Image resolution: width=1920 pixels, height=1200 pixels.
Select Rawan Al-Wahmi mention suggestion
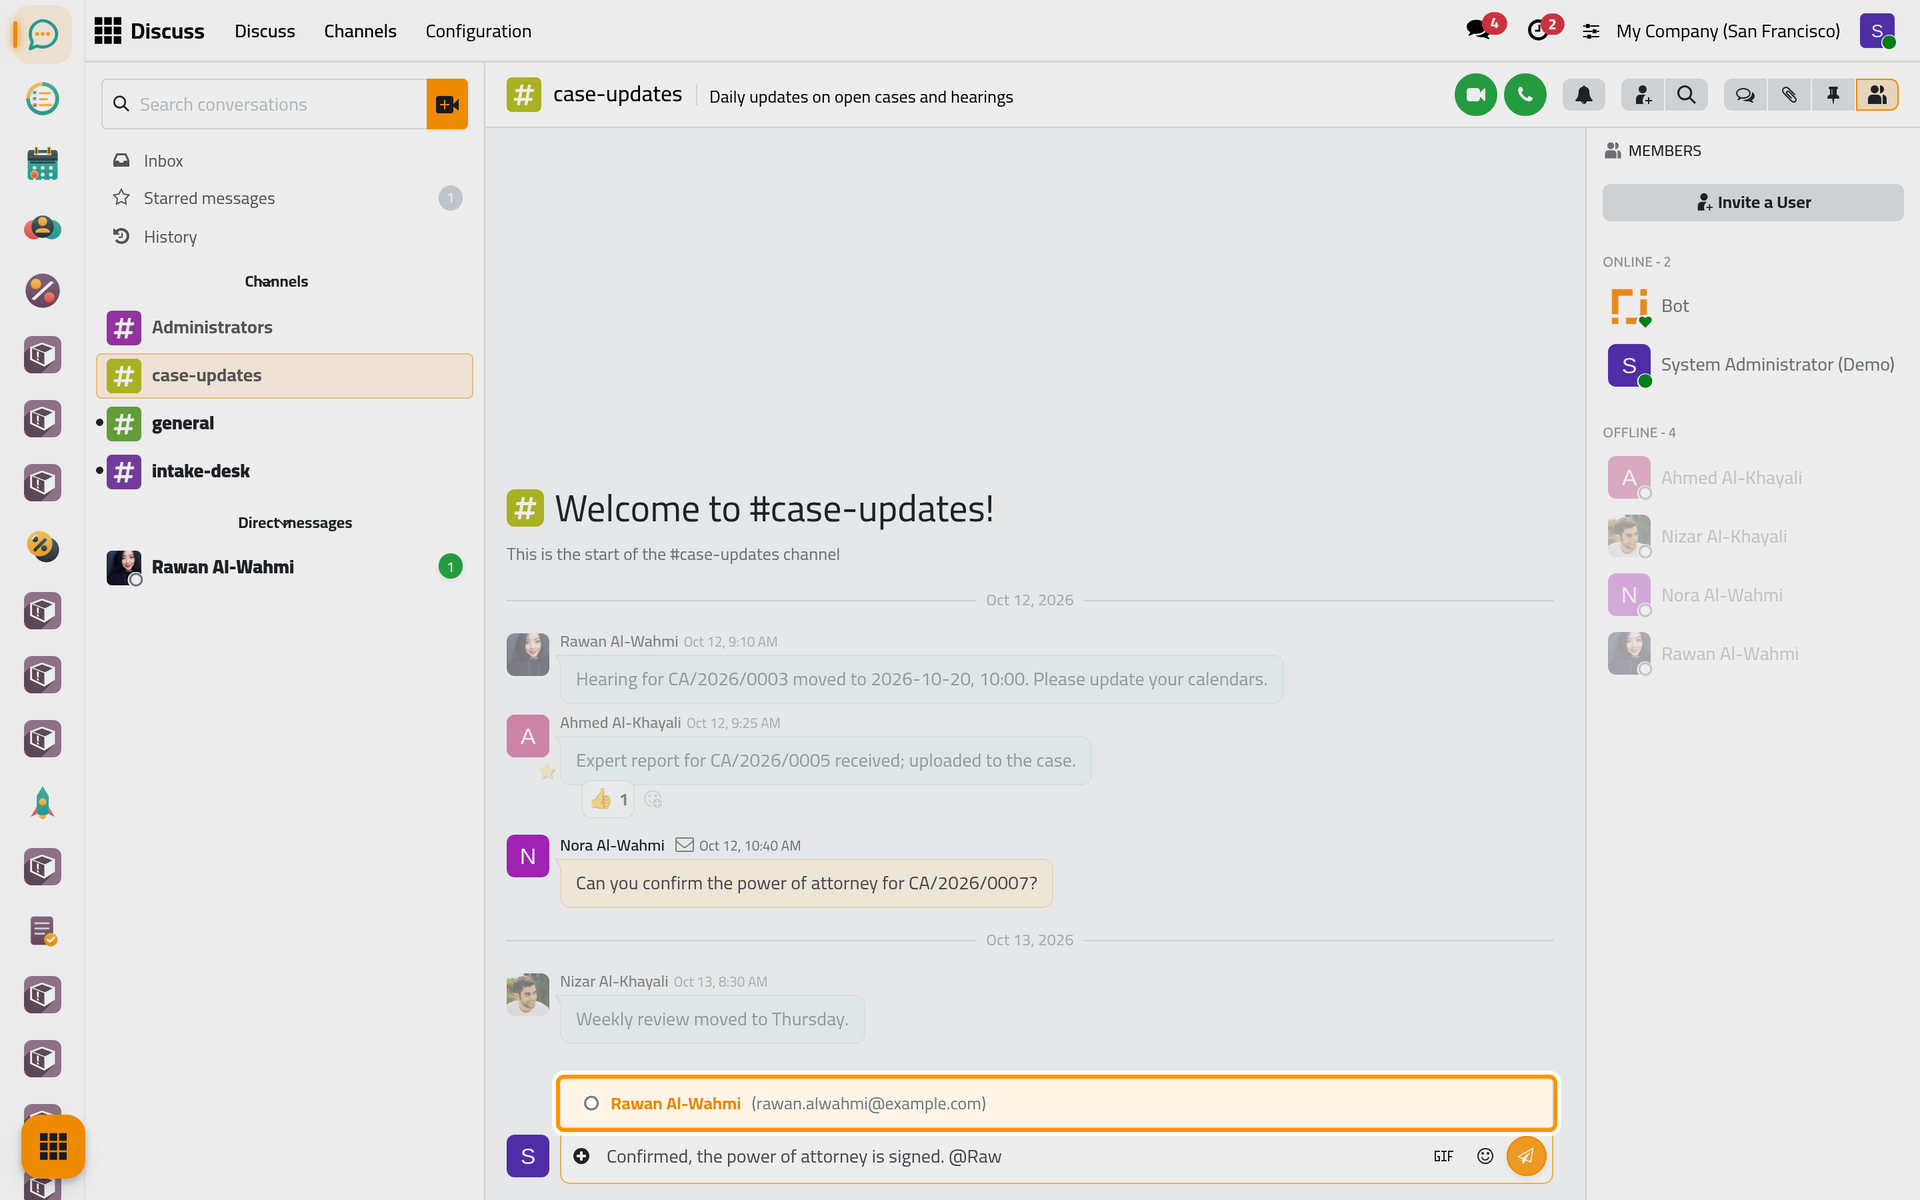tap(1056, 1103)
